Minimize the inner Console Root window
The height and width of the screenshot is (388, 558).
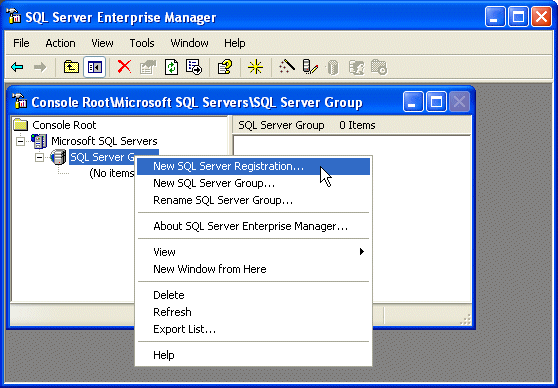pos(413,102)
